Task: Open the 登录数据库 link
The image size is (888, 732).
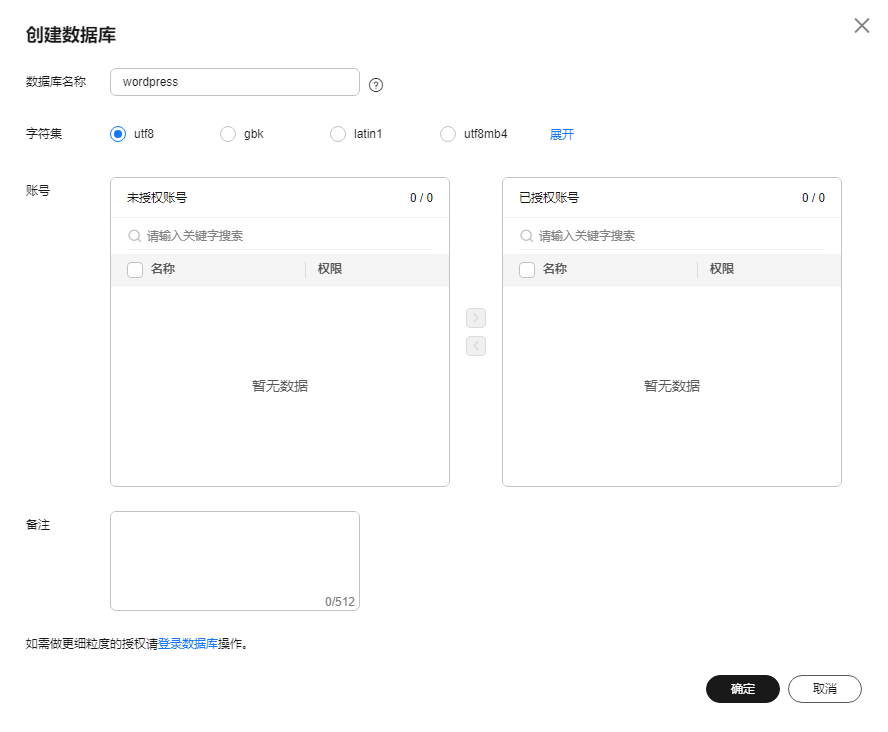Action: 188,644
